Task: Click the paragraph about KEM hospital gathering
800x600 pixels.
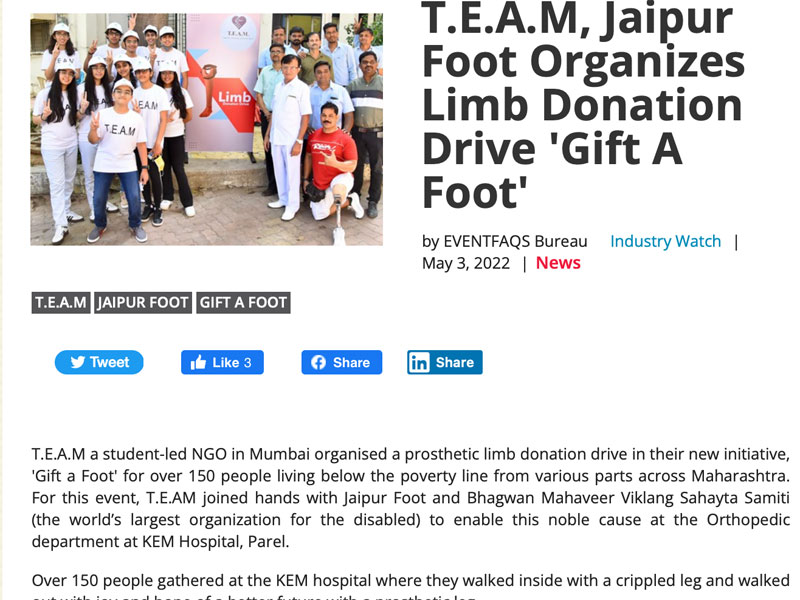Action: [x=411, y=586]
